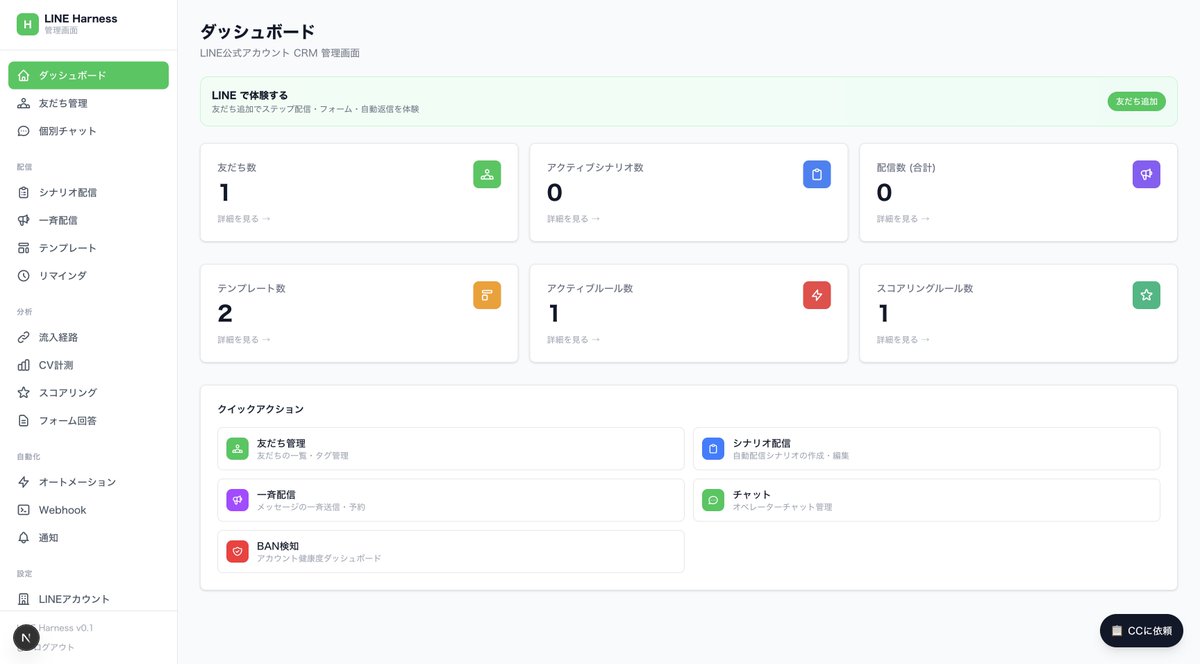The width and height of the screenshot is (1200, 664).
Task: Click the people icon beside 友だち管理 in sidebar
Action: pyautogui.click(x=24, y=103)
